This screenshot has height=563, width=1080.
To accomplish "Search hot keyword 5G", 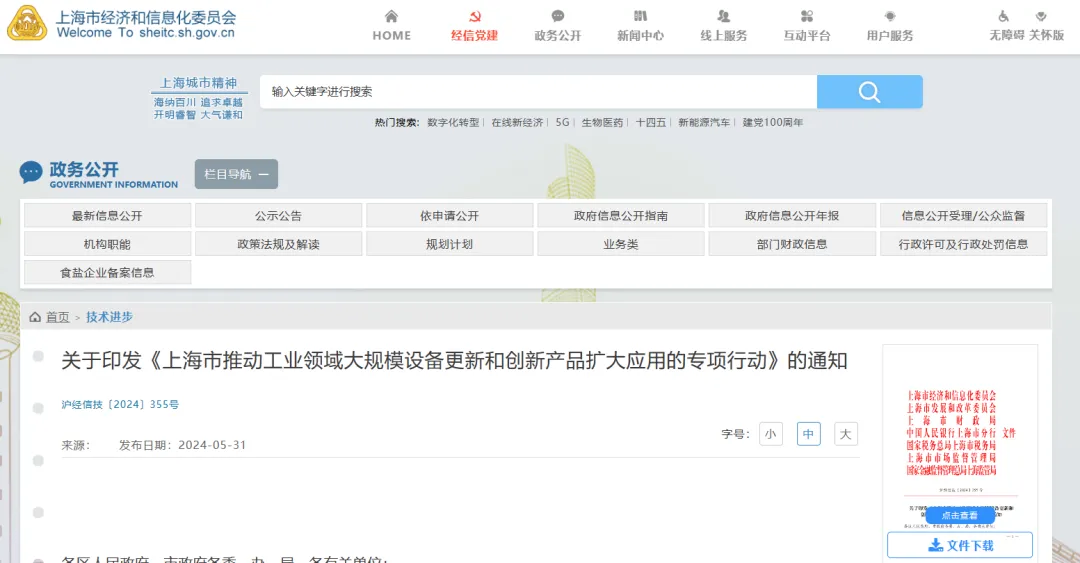I will (x=562, y=122).
